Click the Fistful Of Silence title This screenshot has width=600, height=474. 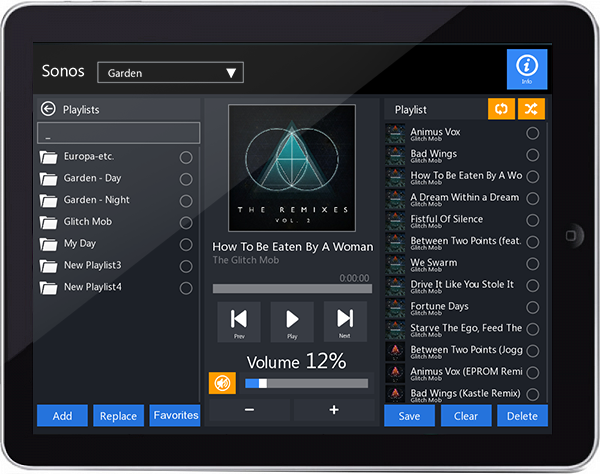pos(447,219)
